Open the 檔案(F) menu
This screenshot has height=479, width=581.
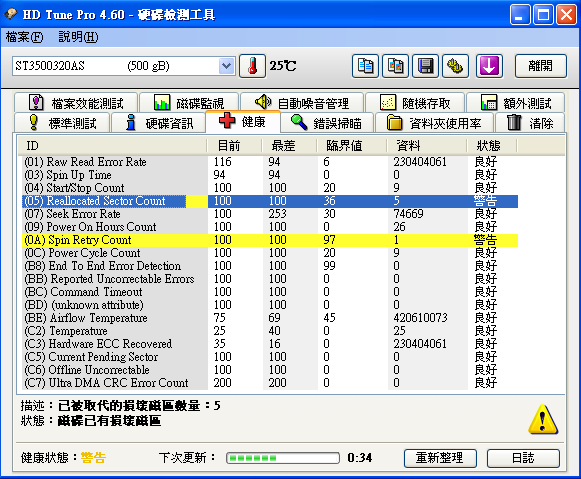24,37
